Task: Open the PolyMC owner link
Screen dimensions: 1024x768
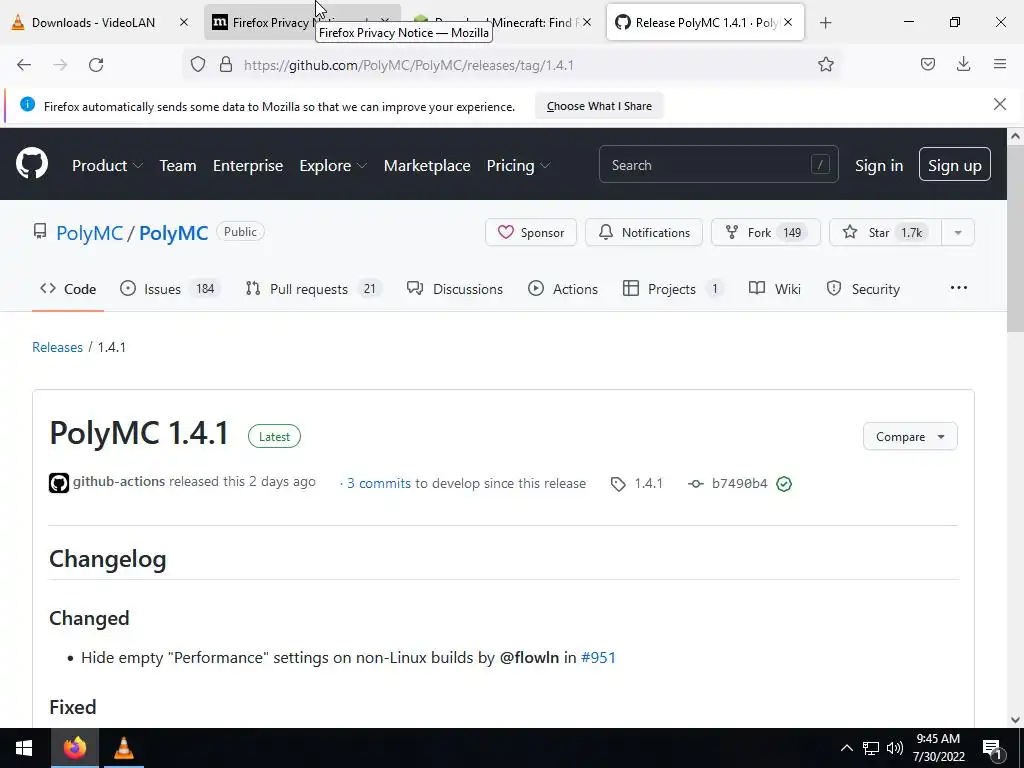Action: coord(89,233)
